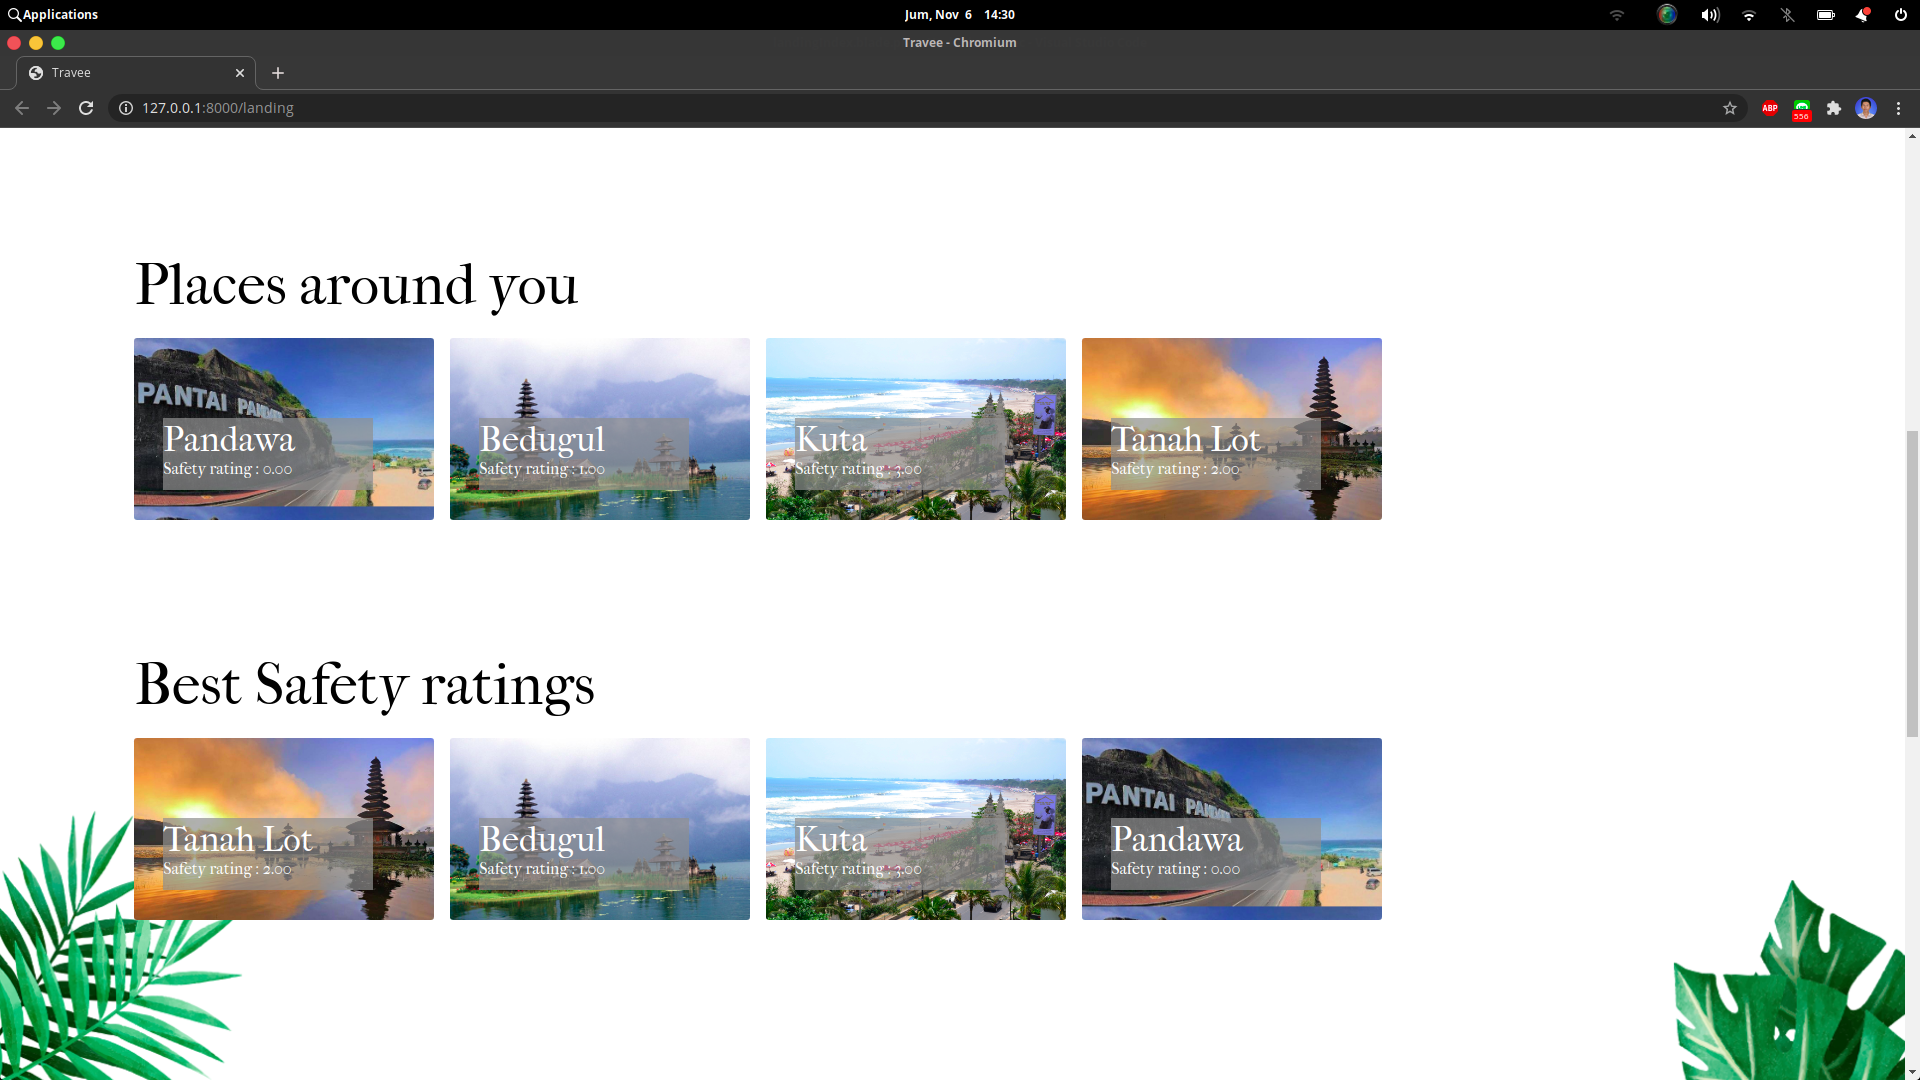The height and width of the screenshot is (1080, 1920).
Task: Open a new tab with plus button
Action: click(278, 73)
